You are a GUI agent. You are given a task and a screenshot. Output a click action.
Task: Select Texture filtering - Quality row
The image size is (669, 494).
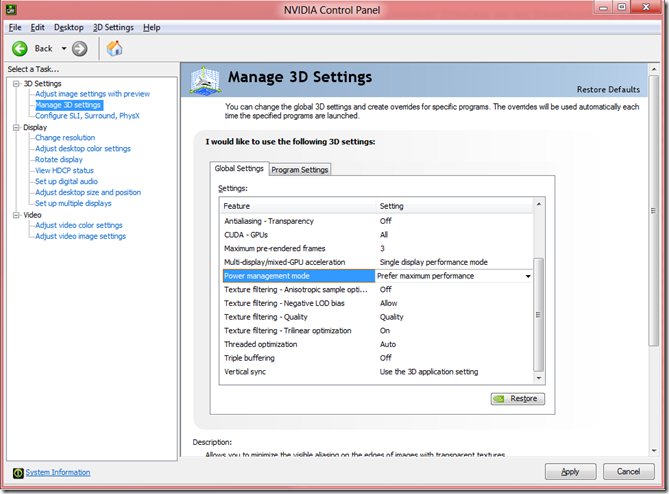377,317
